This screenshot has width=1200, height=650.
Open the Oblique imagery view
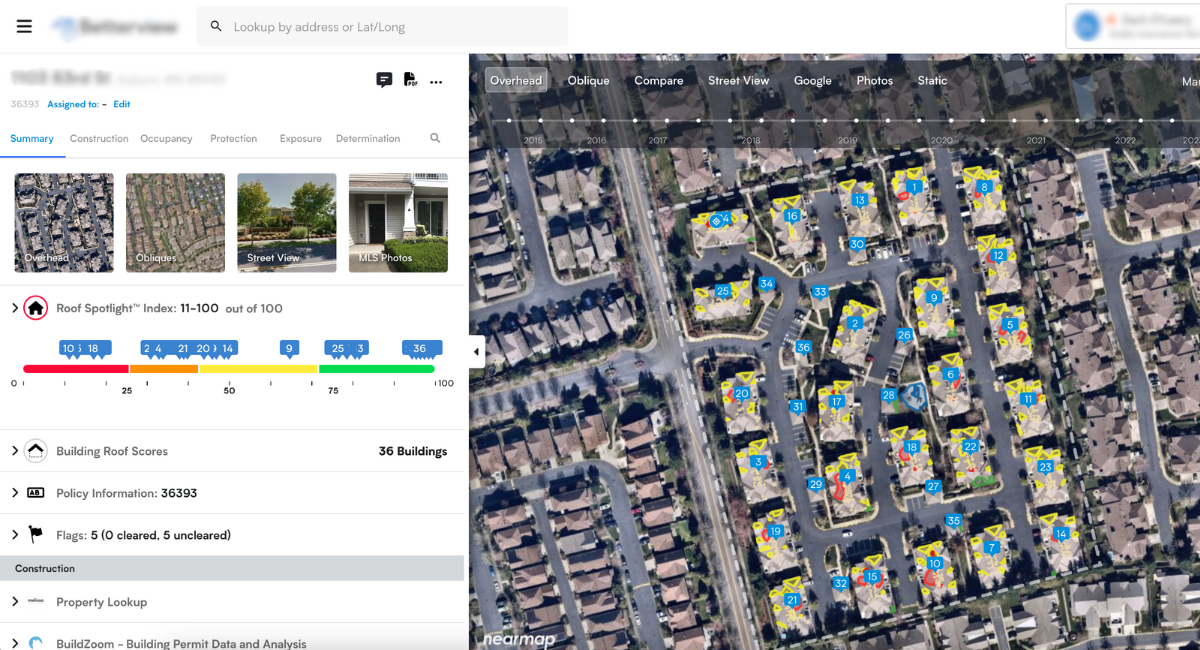click(588, 80)
